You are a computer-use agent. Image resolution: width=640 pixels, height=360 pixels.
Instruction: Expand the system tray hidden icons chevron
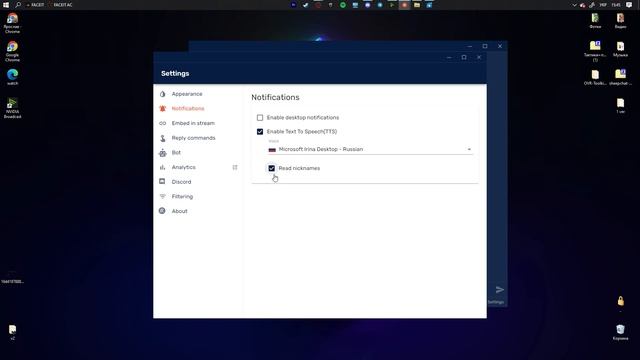[x=574, y=5]
